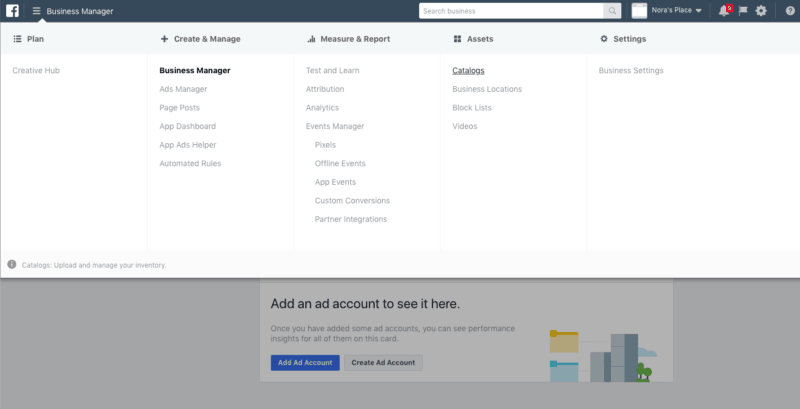The image size is (800, 409).
Task: Focus the Search business field
Action: [x=511, y=11]
